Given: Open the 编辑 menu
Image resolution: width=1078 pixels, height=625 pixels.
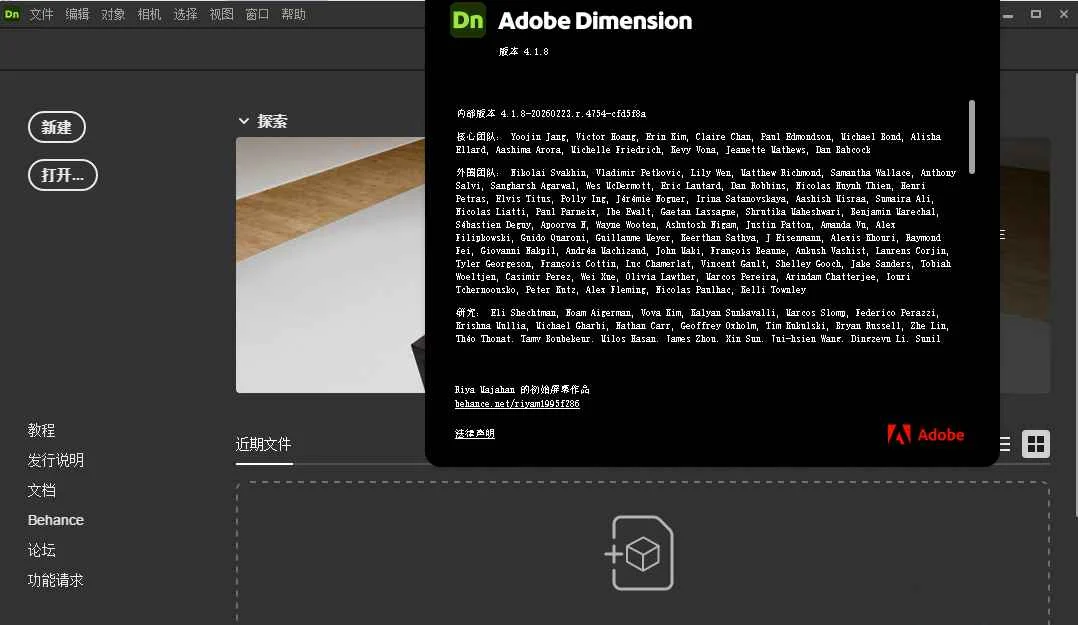Looking at the screenshot, I should (77, 14).
